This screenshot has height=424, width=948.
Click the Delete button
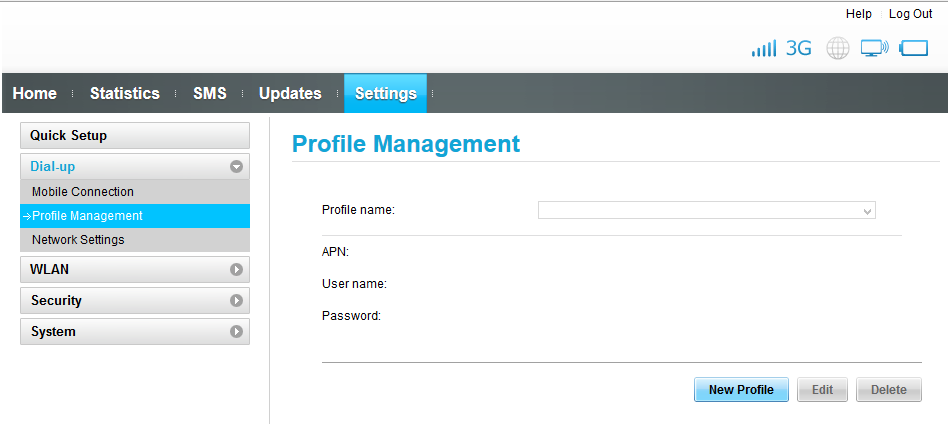click(x=889, y=390)
